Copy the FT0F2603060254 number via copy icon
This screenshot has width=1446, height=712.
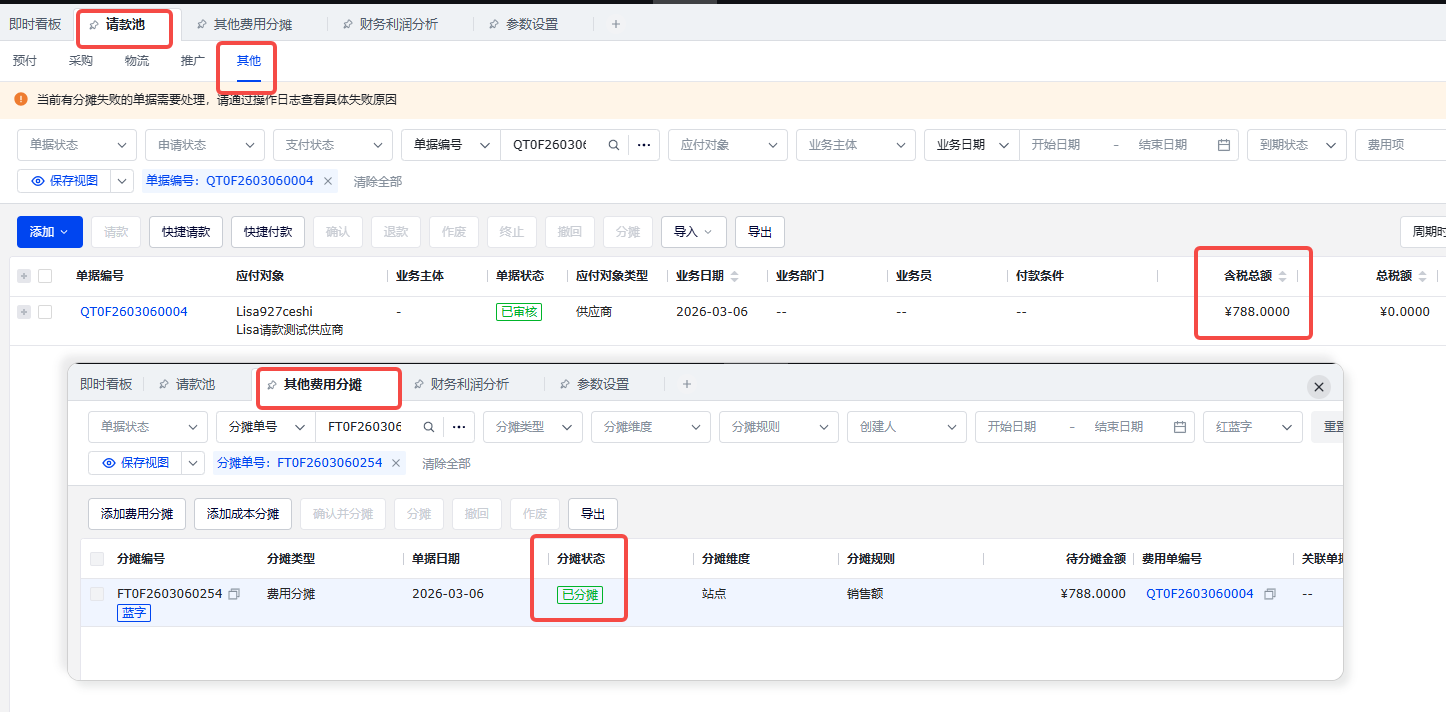coord(234,594)
